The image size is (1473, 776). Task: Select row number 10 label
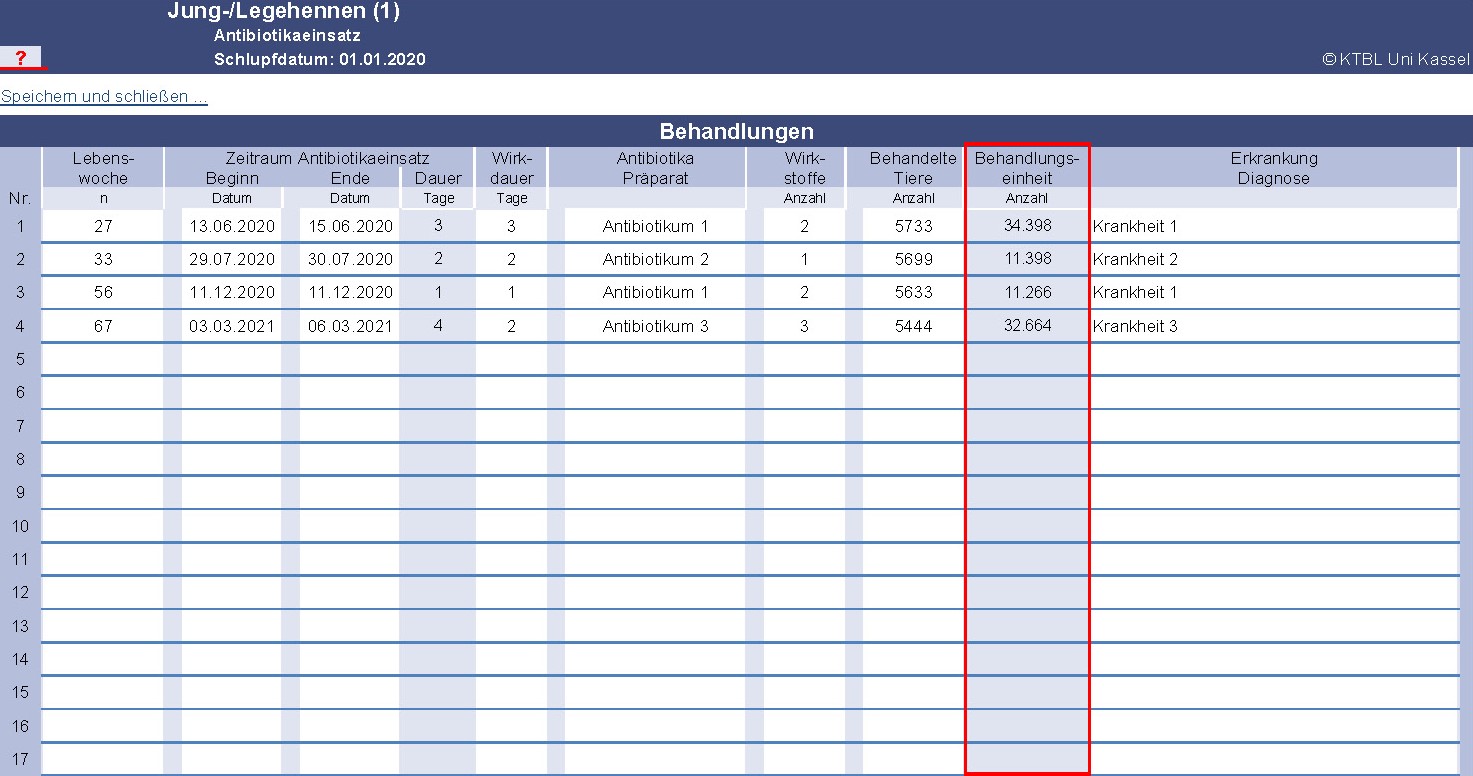click(x=20, y=526)
